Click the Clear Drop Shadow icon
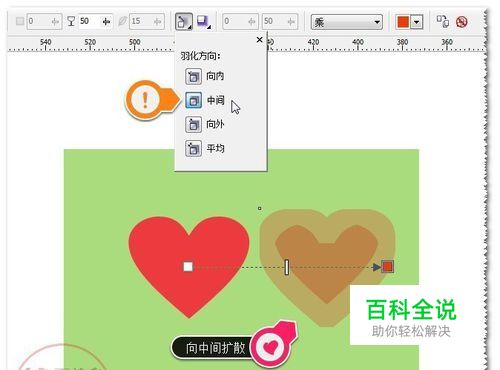This screenshot has width=500, height=370. 462,22
